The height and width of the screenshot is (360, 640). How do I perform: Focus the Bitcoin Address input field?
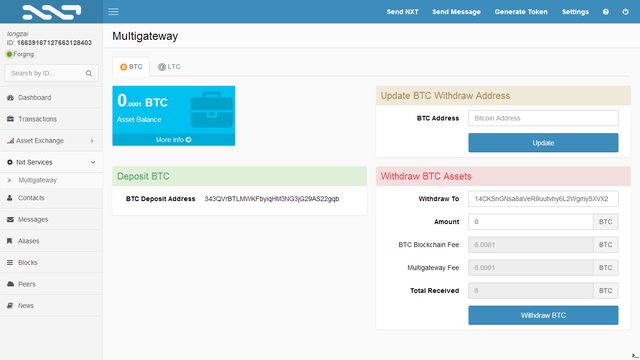[x=543, y=118]
